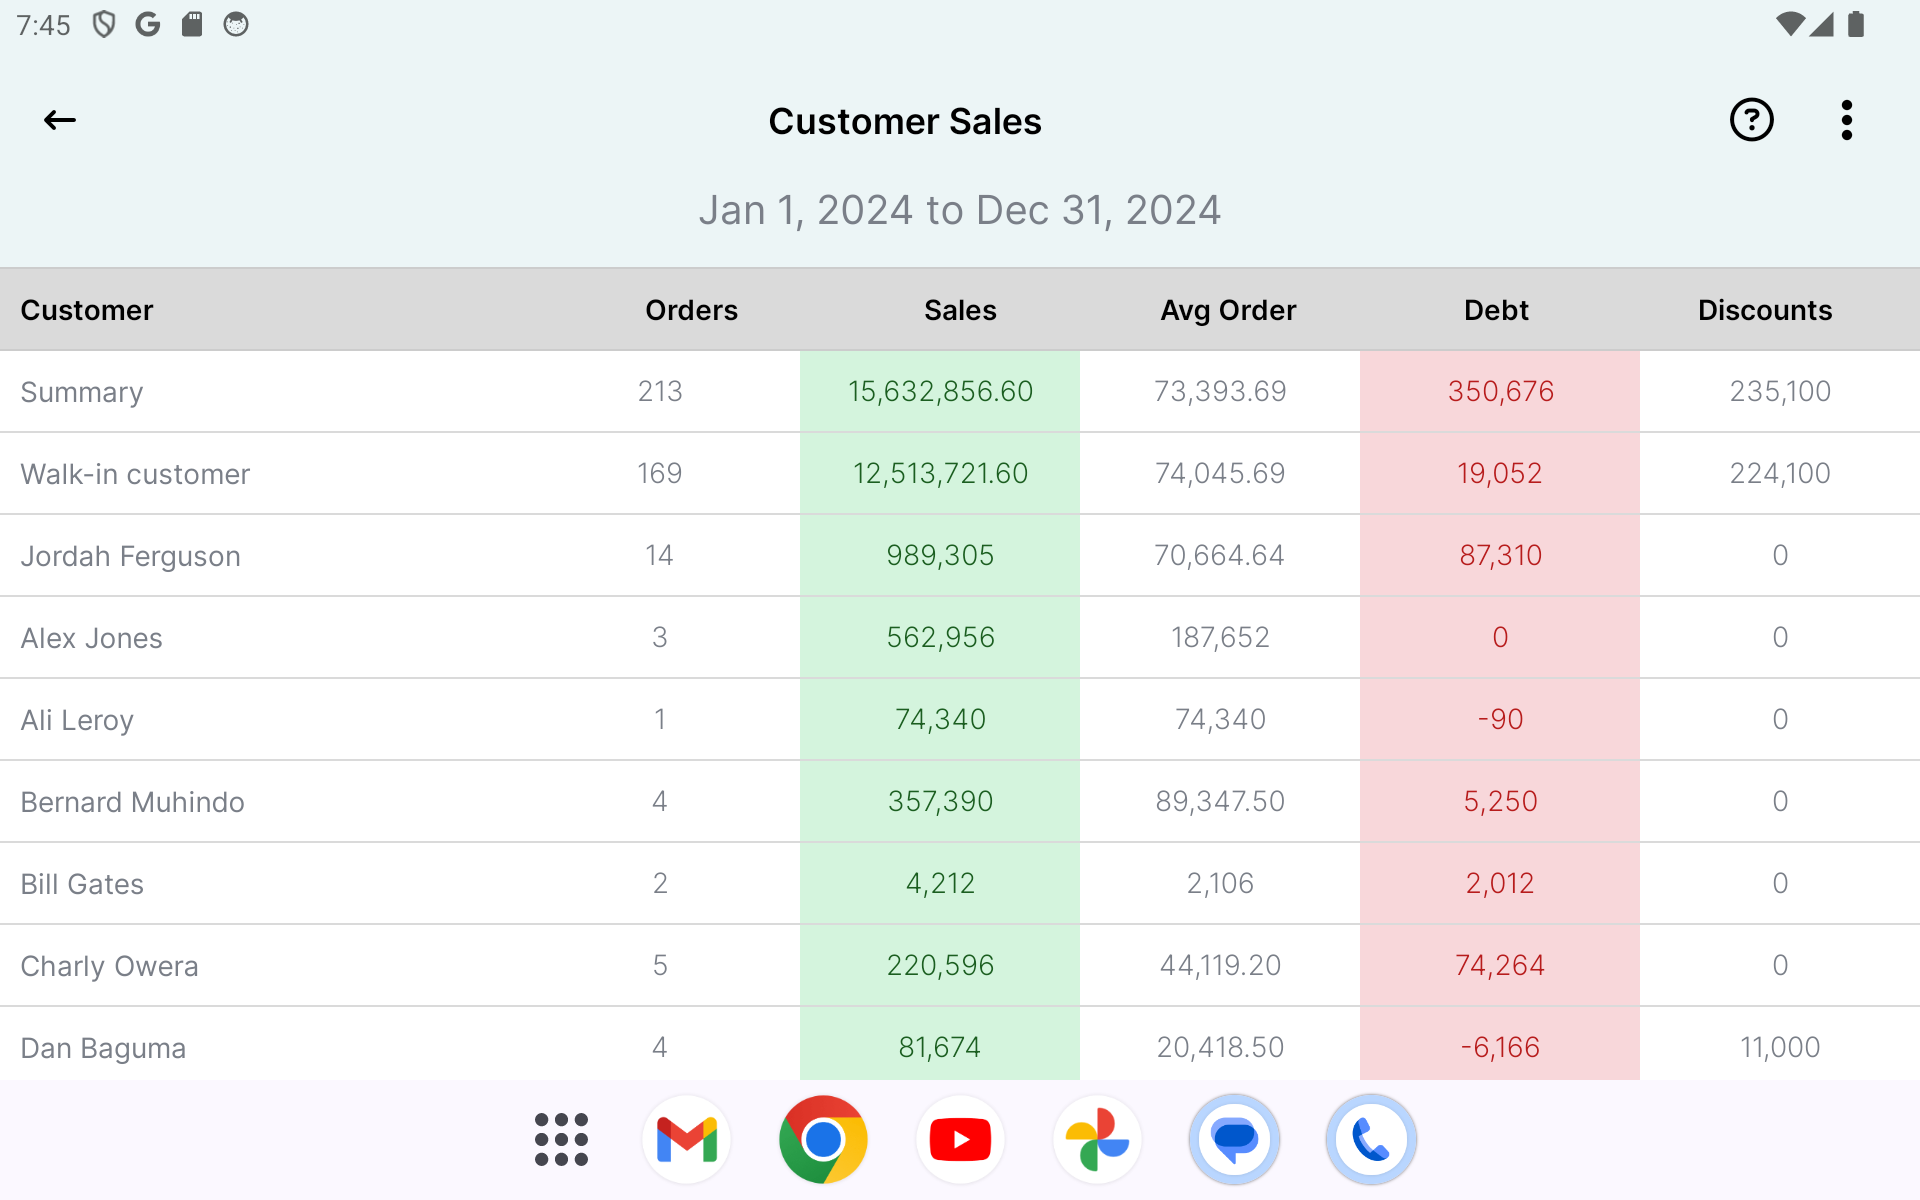1920x1200 pixels.
Task: Tap the back arrow icon
Action: [x=60, y=121]
